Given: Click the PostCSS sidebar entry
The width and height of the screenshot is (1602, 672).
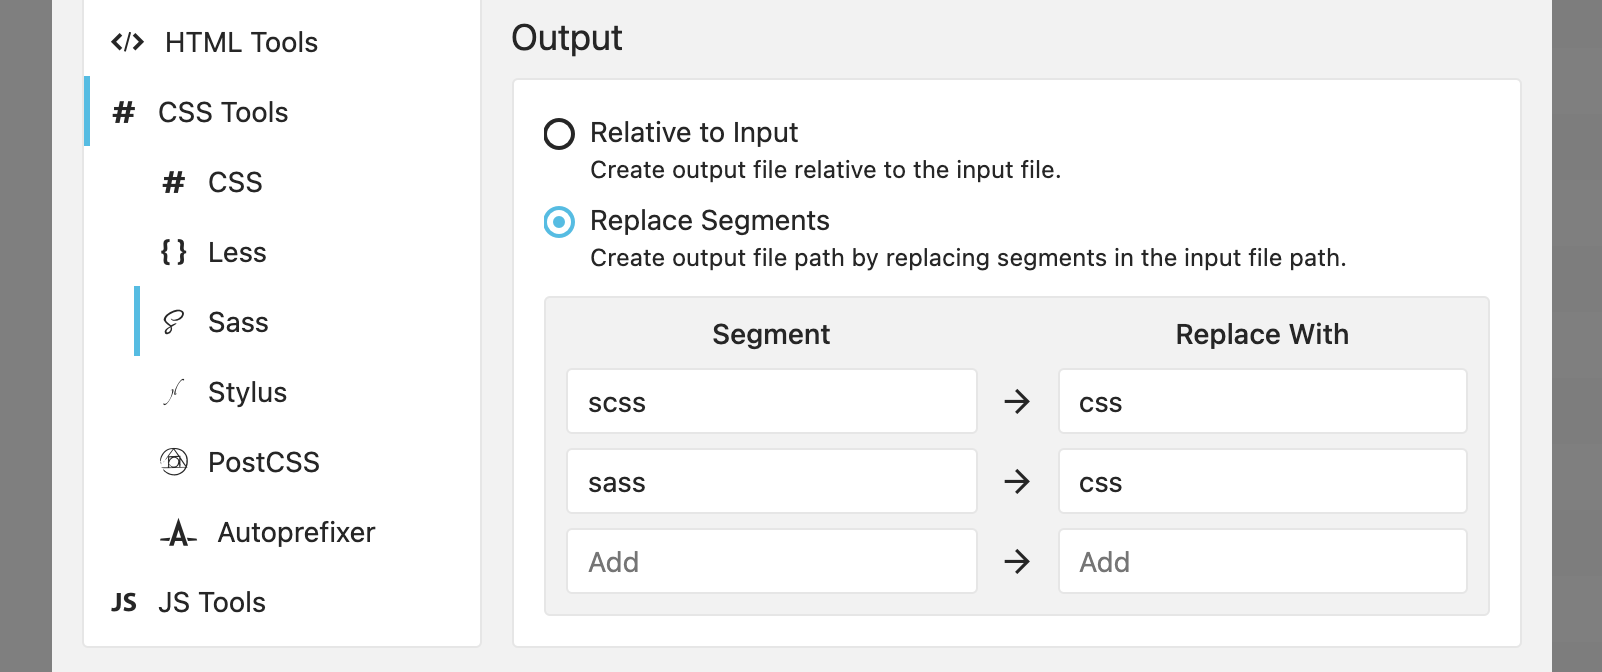Looking at the screenshot, I should (263, 462).
